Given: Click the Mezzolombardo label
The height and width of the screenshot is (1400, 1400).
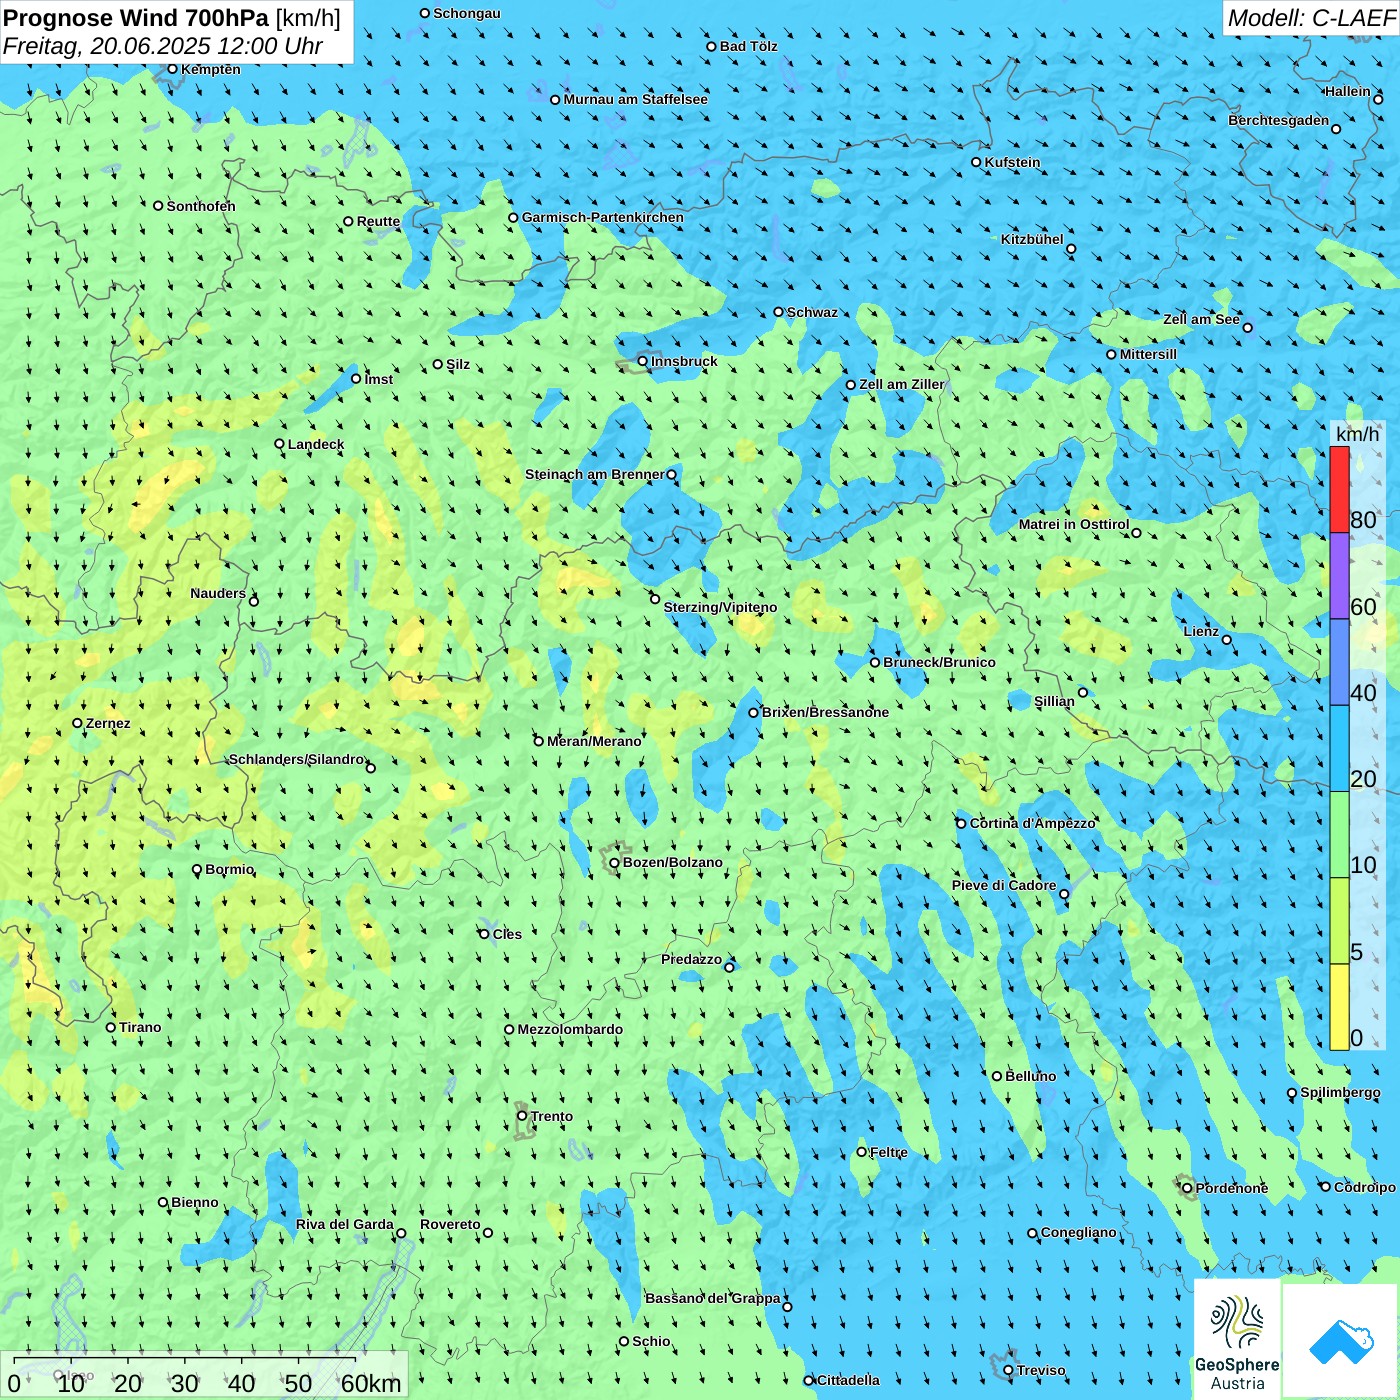Looking at the screenshot, I should click(x=570, y=1029).
